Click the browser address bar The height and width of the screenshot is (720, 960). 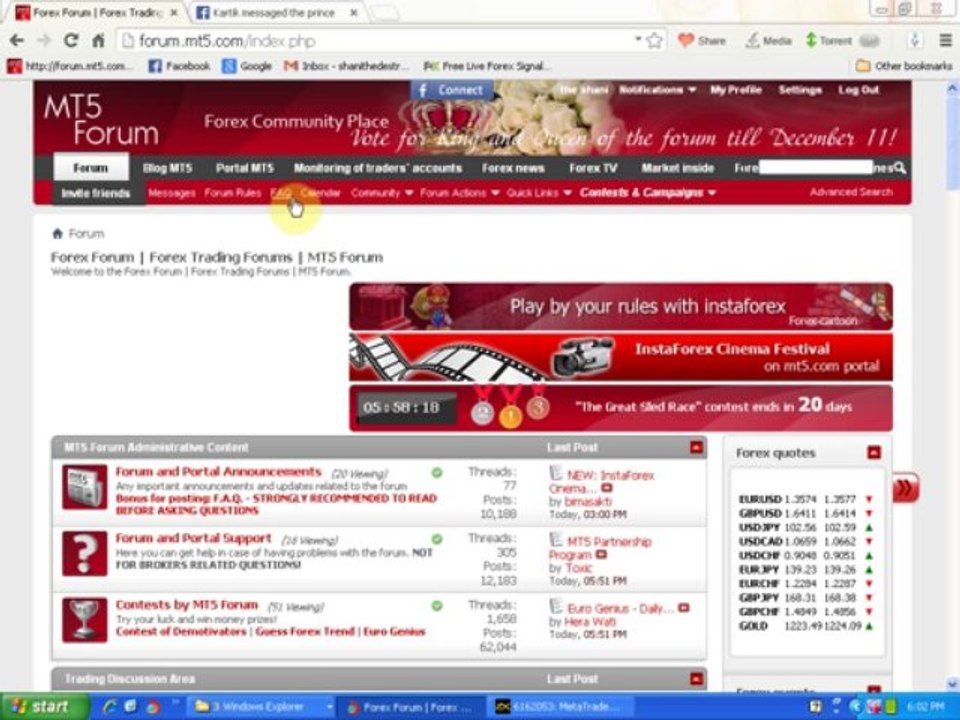pyautogui.click(x=380, y=41)
